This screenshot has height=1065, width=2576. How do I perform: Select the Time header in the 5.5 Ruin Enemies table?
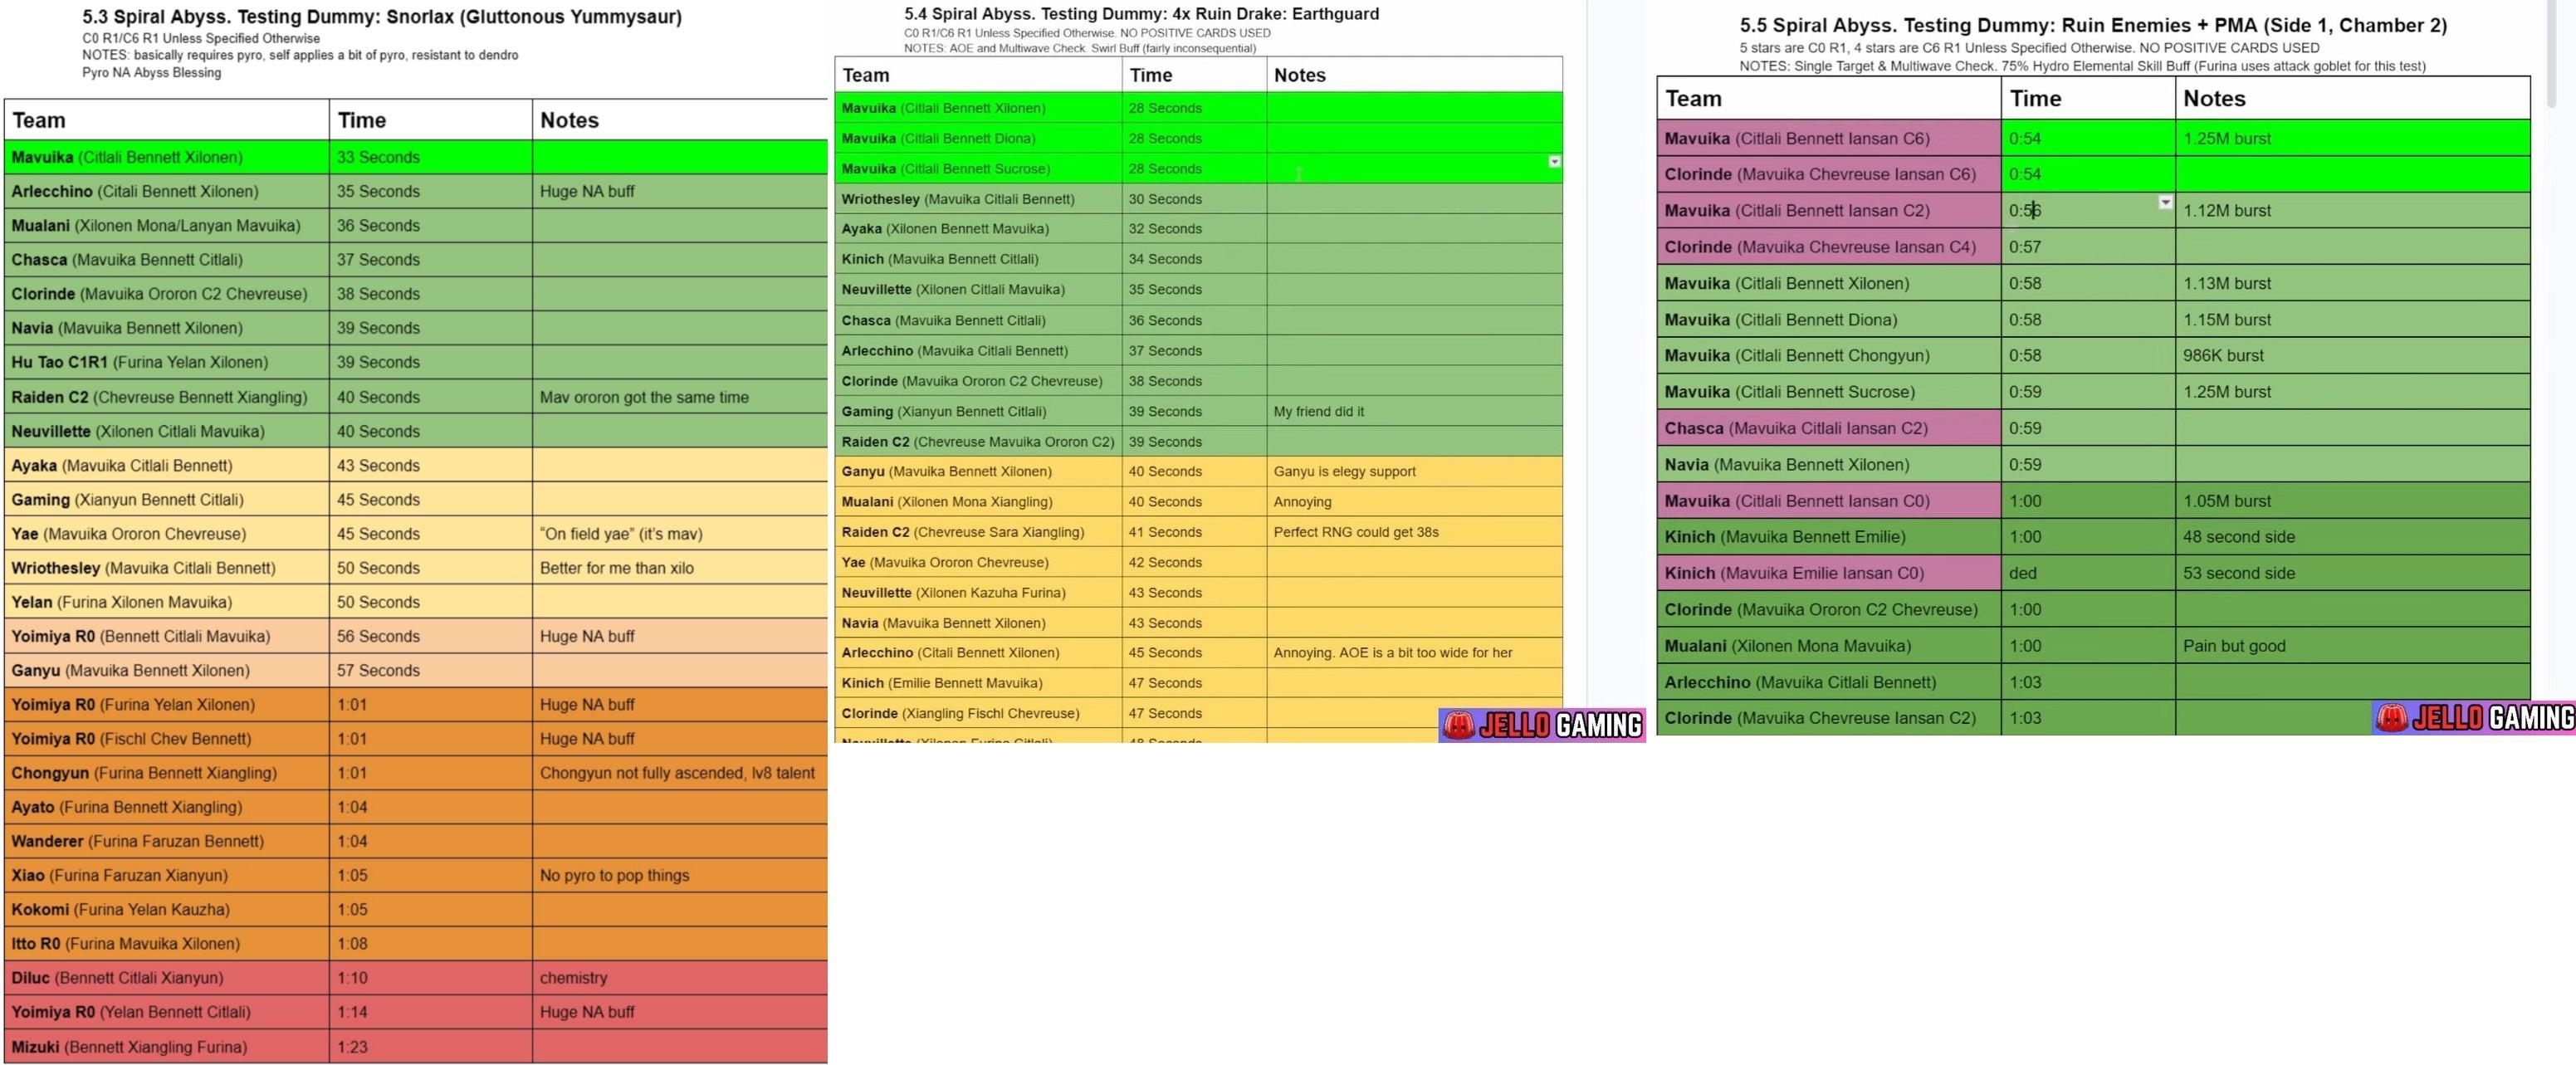2088,98
